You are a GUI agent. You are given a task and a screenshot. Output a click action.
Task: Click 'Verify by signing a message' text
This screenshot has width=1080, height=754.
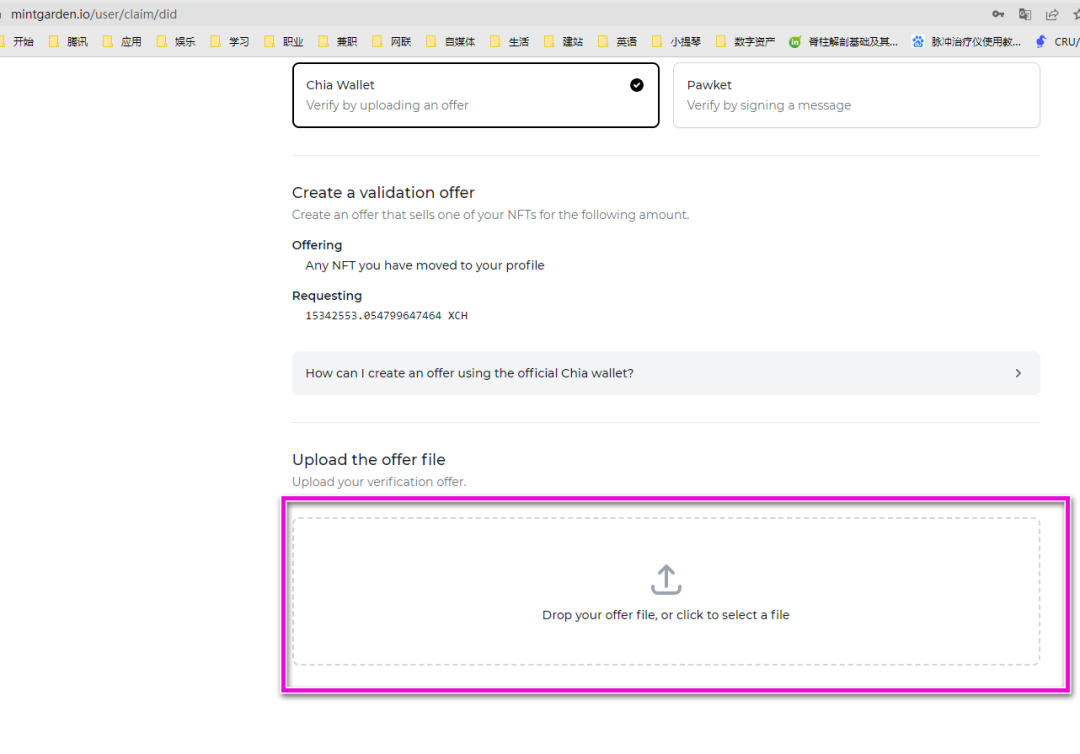tap(769, 105)
